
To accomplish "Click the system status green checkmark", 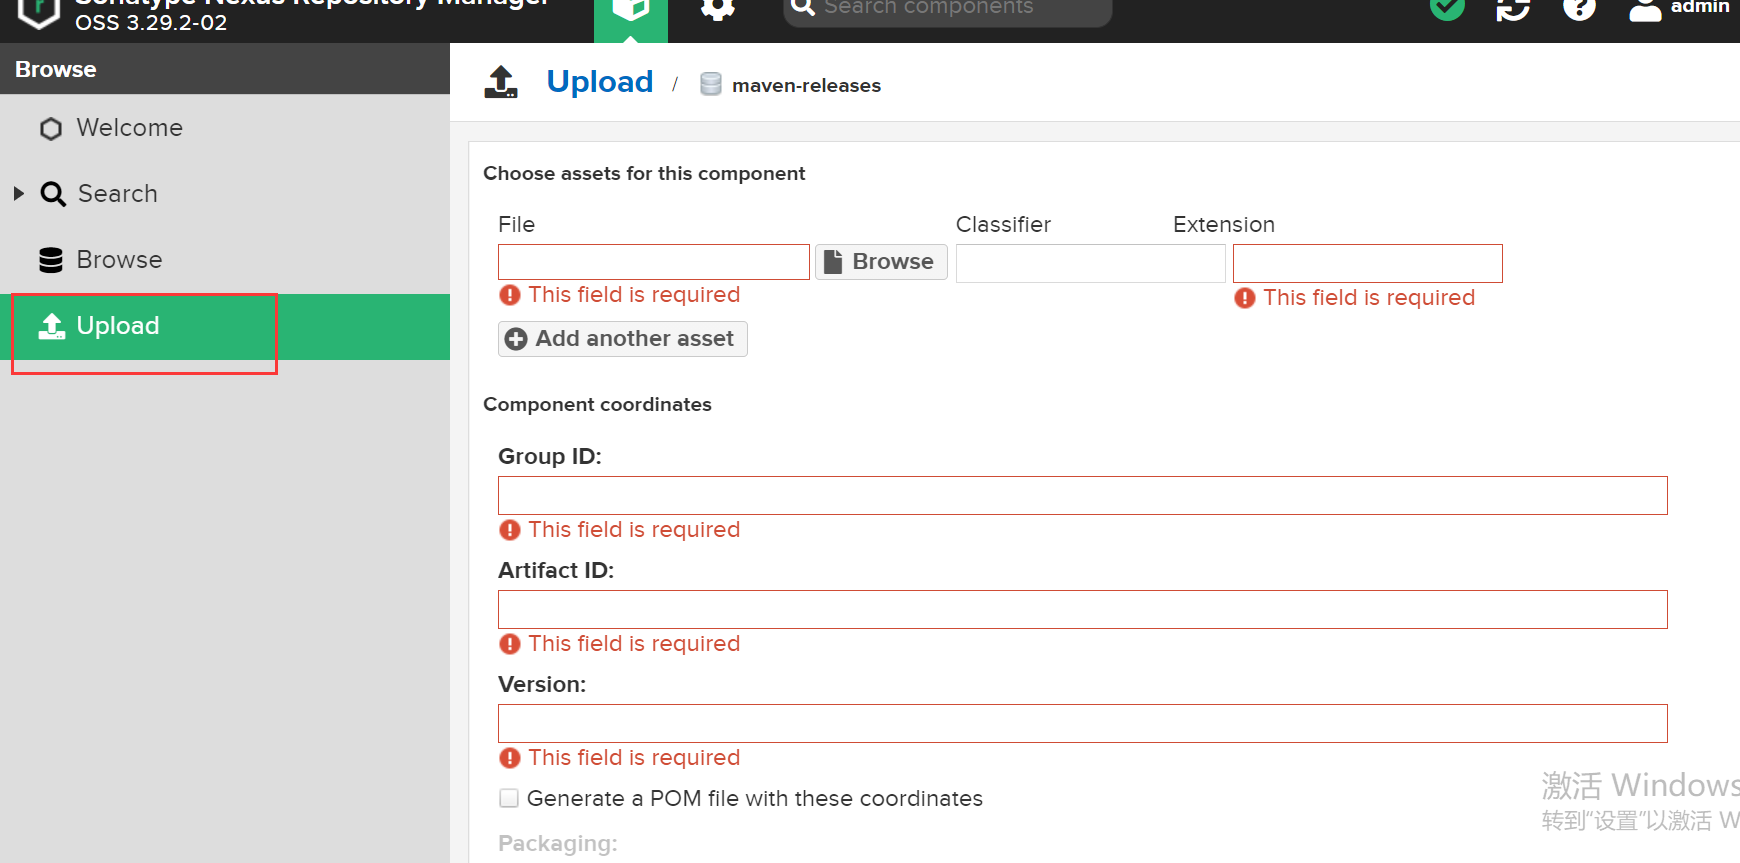I will pyautogui.click(x=1447, y=9).
